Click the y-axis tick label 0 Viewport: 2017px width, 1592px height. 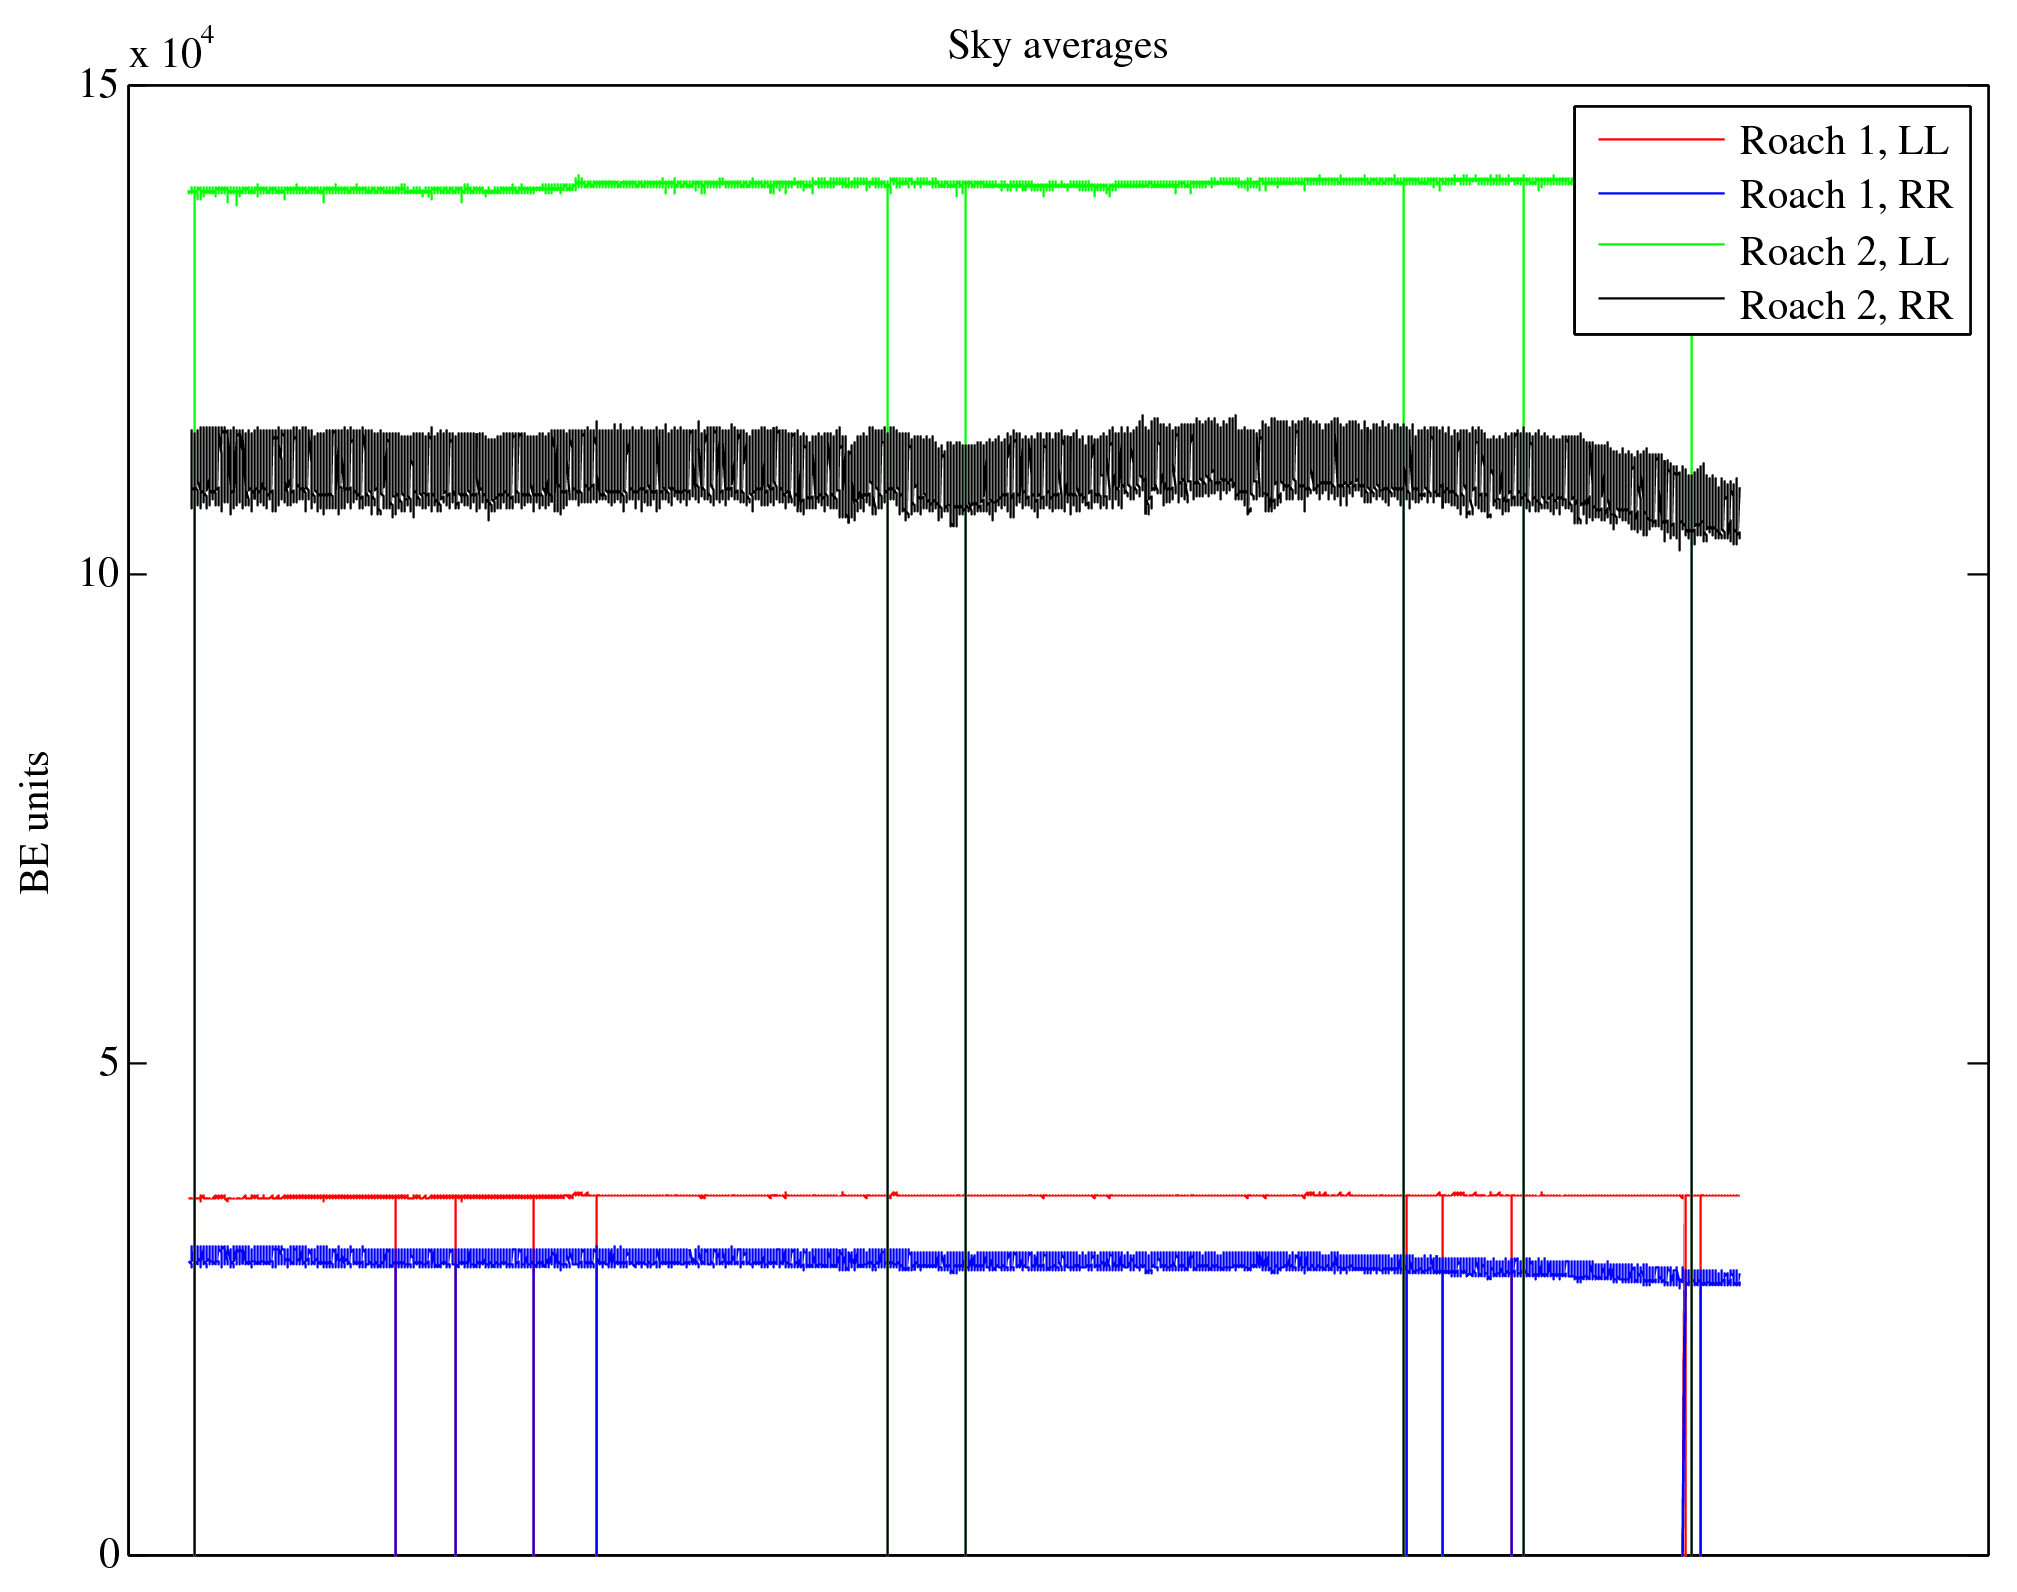point(108,1553)
